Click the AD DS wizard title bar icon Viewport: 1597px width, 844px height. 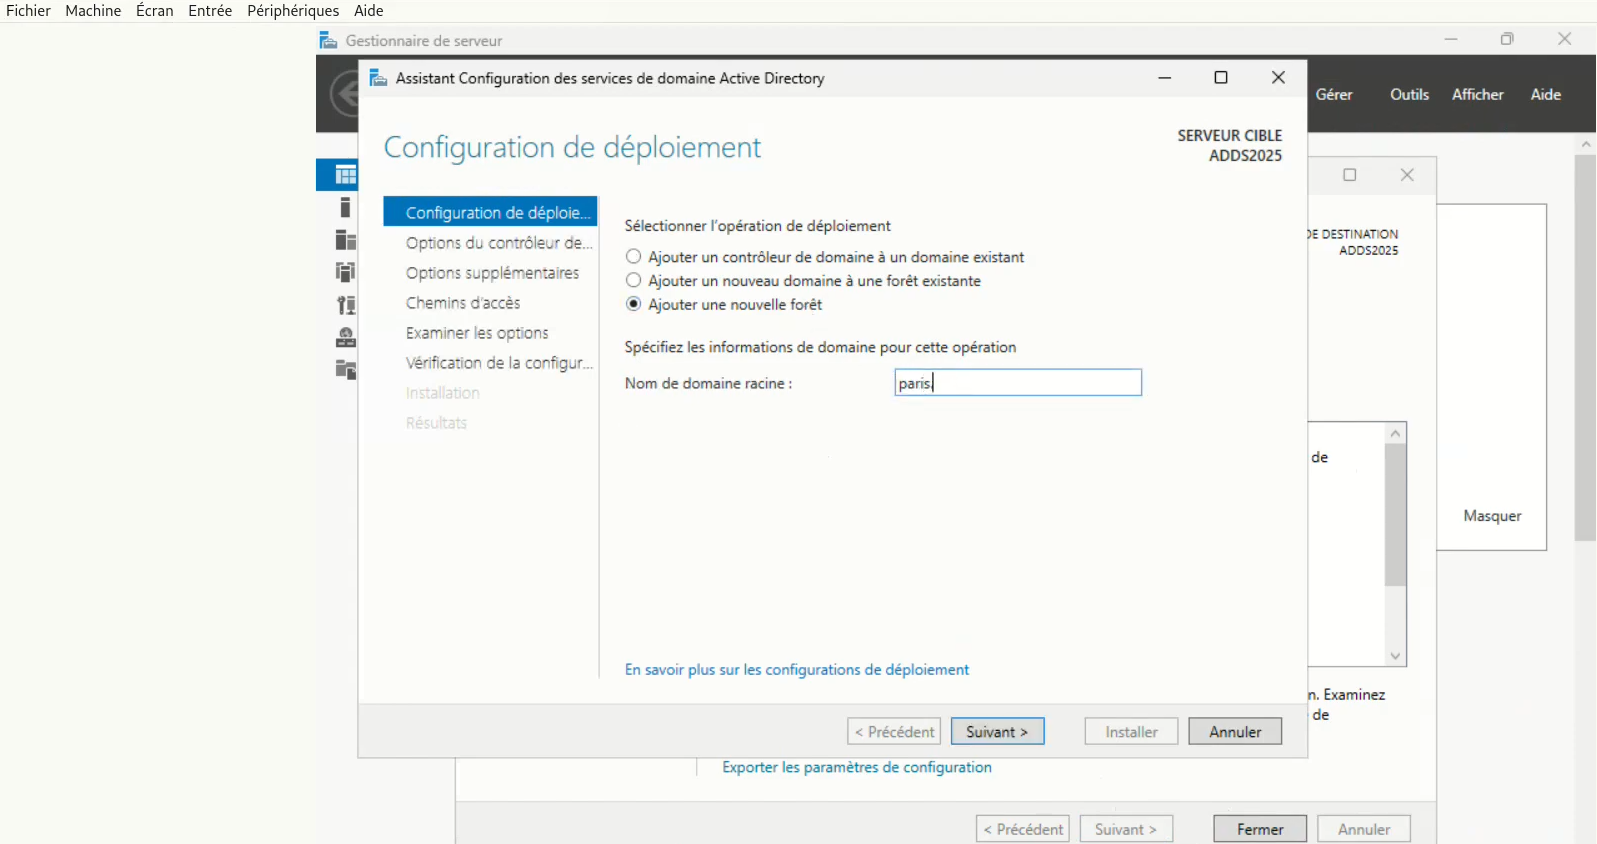pyautogui.click(x=378, y=78)
